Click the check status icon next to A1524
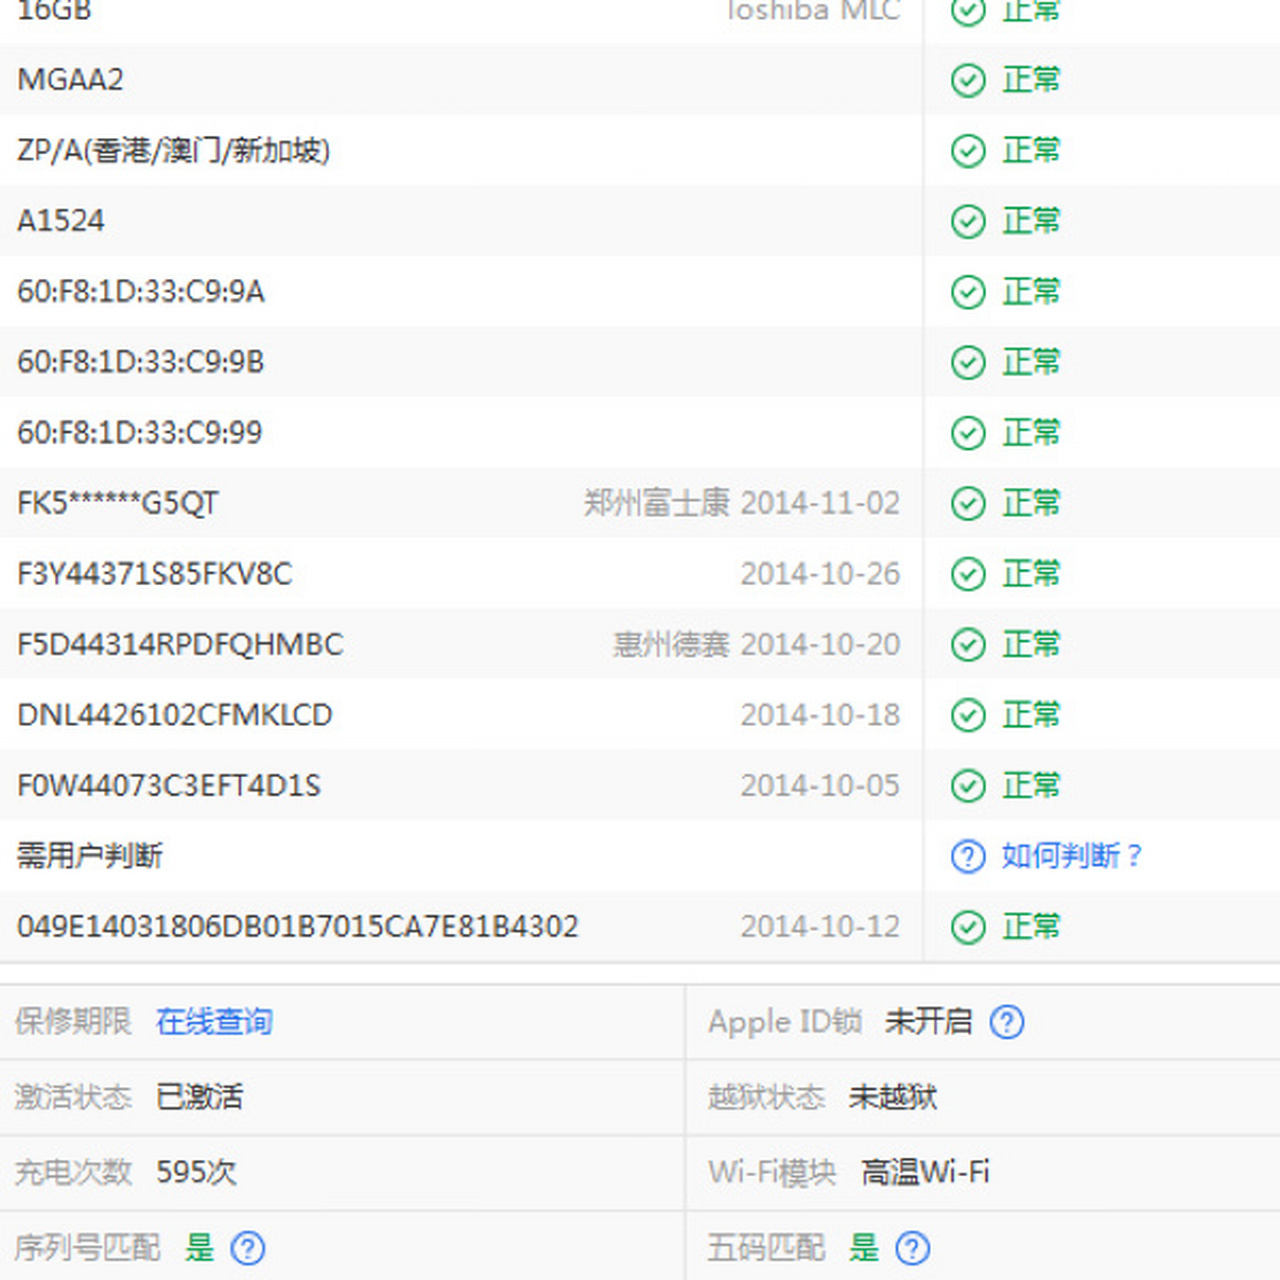 click(x=967, y=221)
